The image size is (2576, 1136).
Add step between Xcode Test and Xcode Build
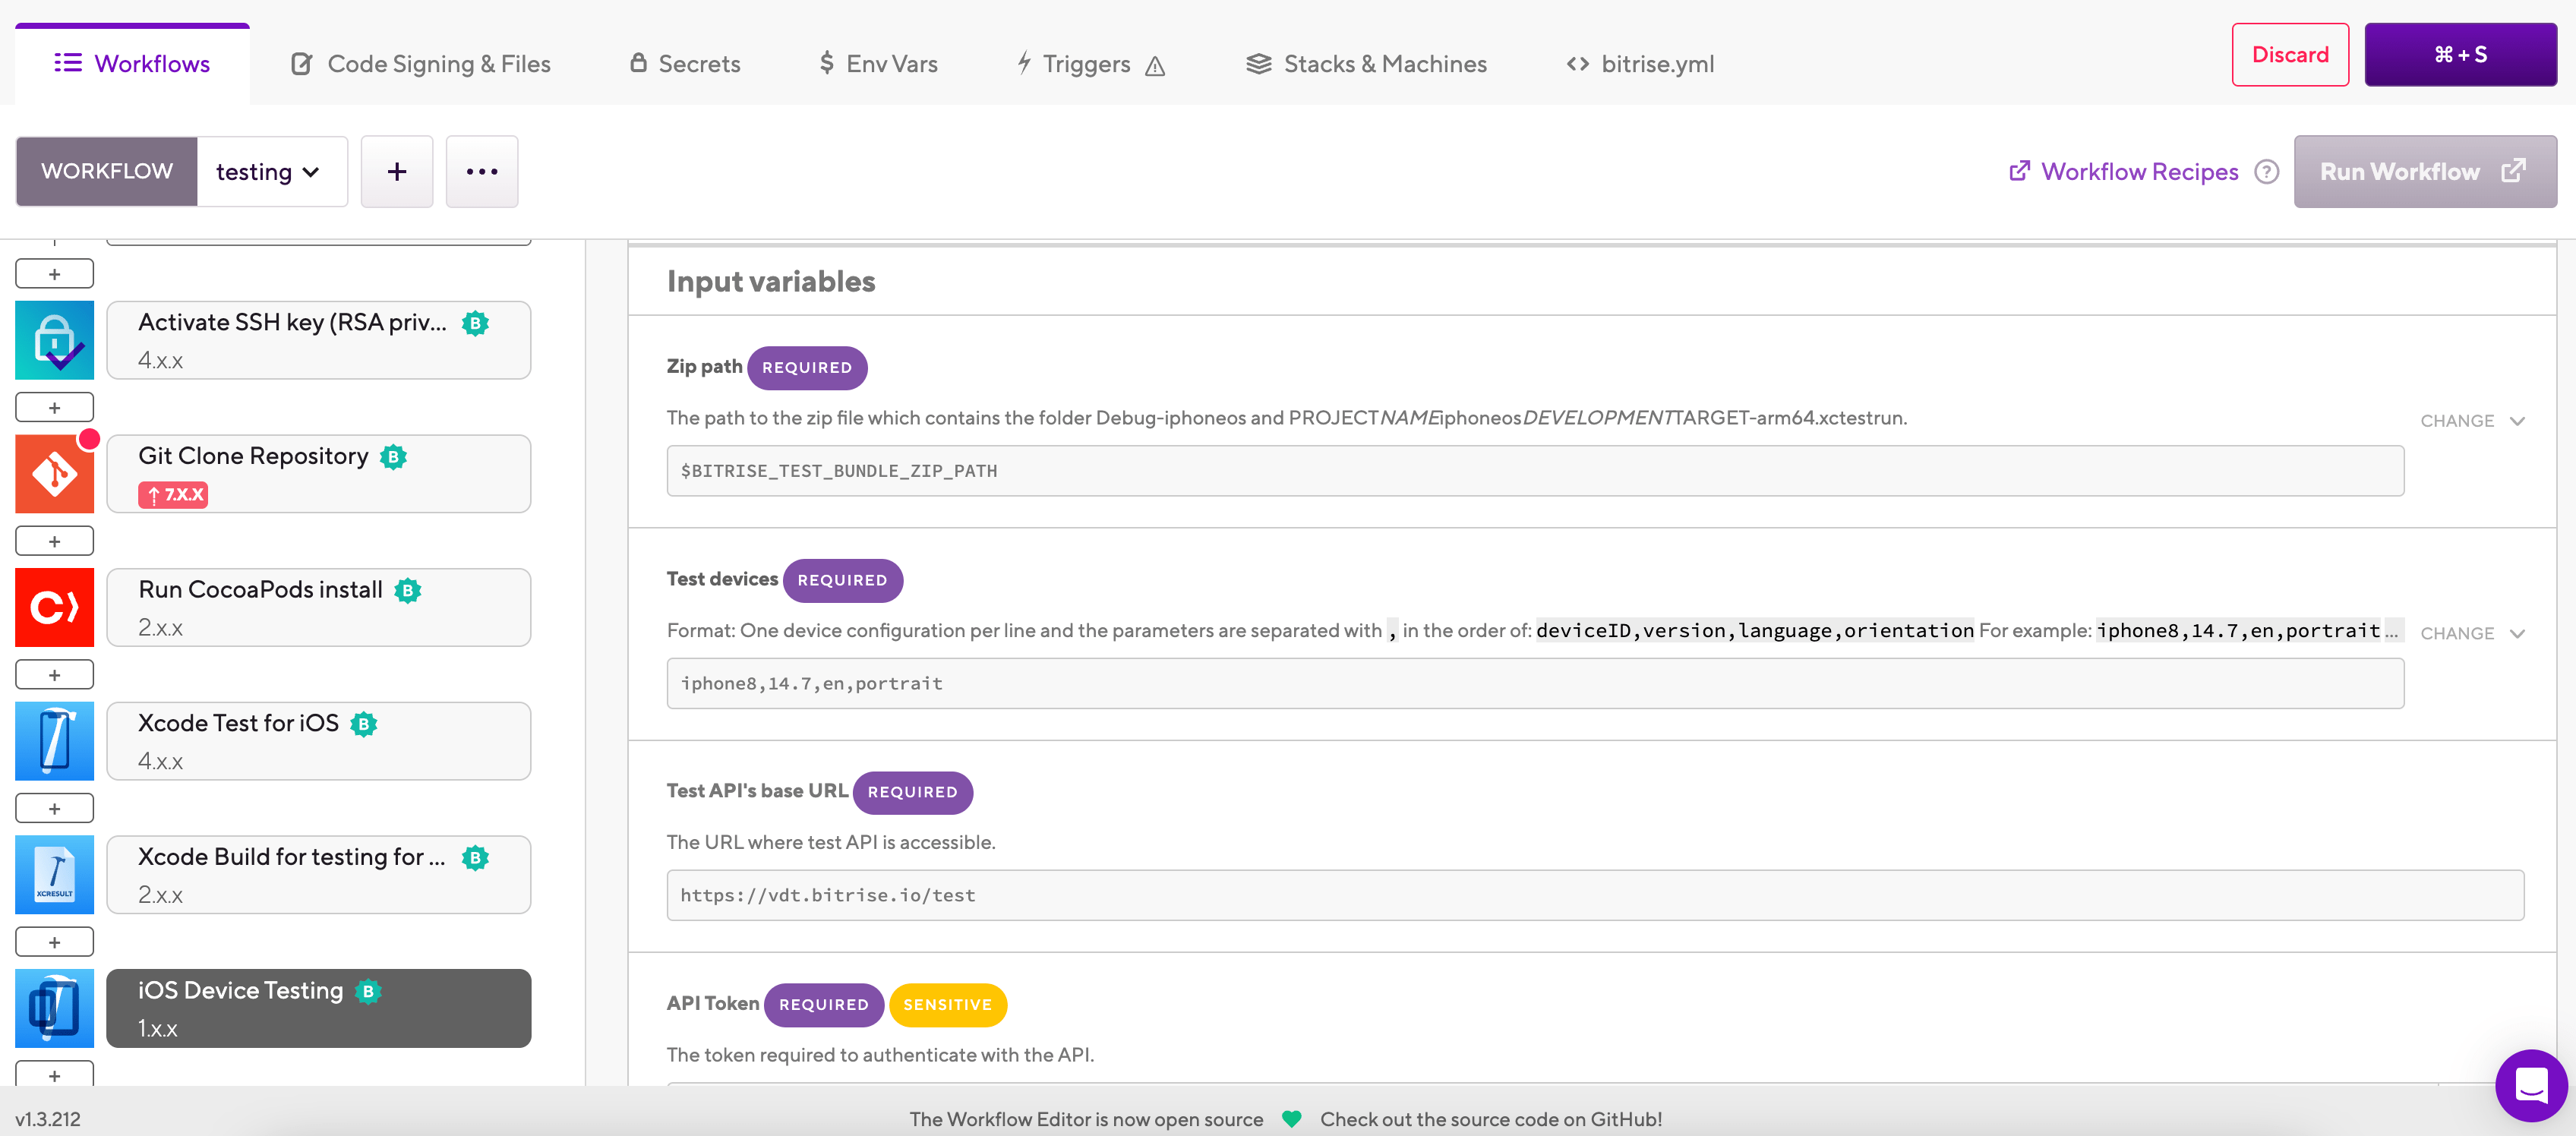click(x=55, y=808)
